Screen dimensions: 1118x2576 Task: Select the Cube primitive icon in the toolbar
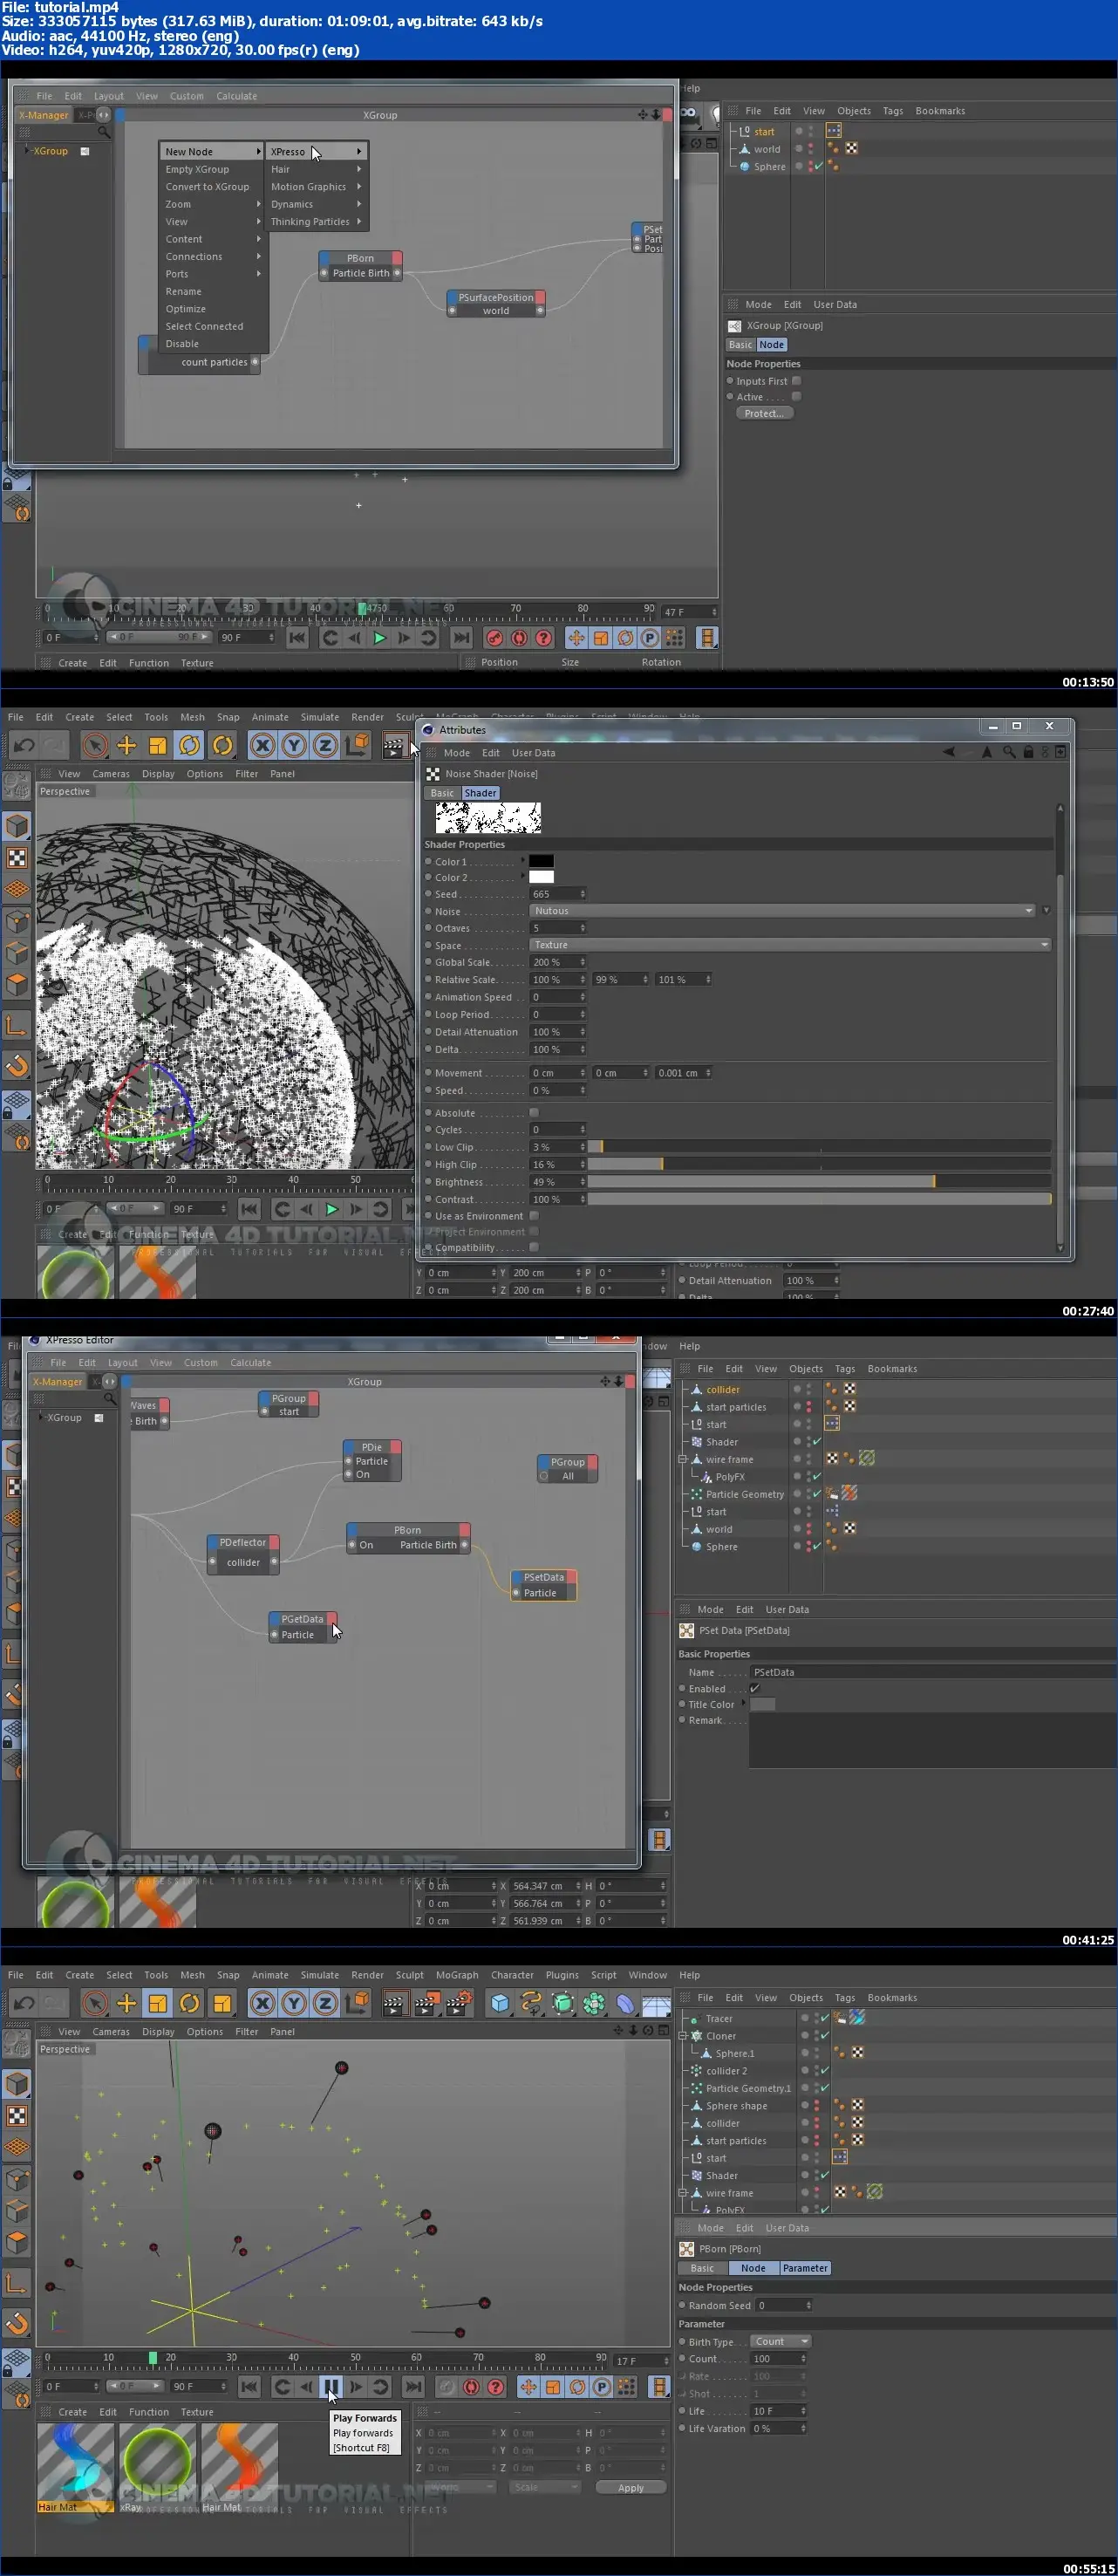click(500, 2003)
